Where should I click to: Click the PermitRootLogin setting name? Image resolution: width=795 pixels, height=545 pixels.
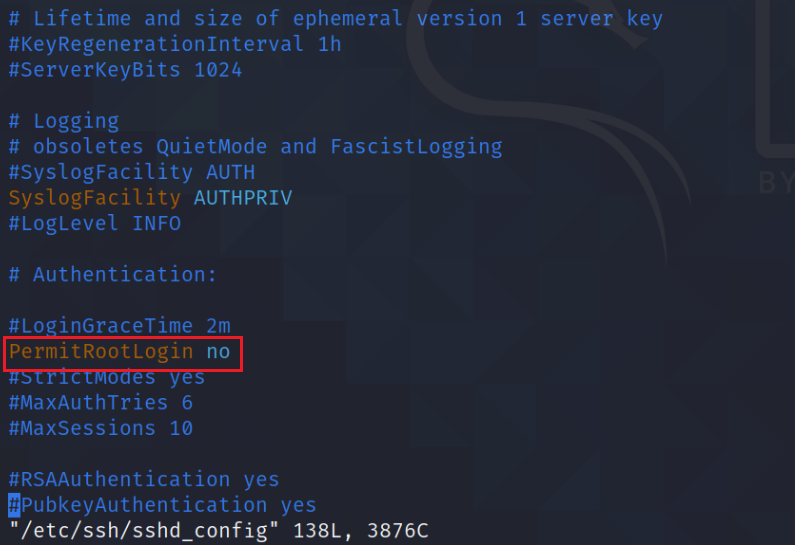pos(101,352)
